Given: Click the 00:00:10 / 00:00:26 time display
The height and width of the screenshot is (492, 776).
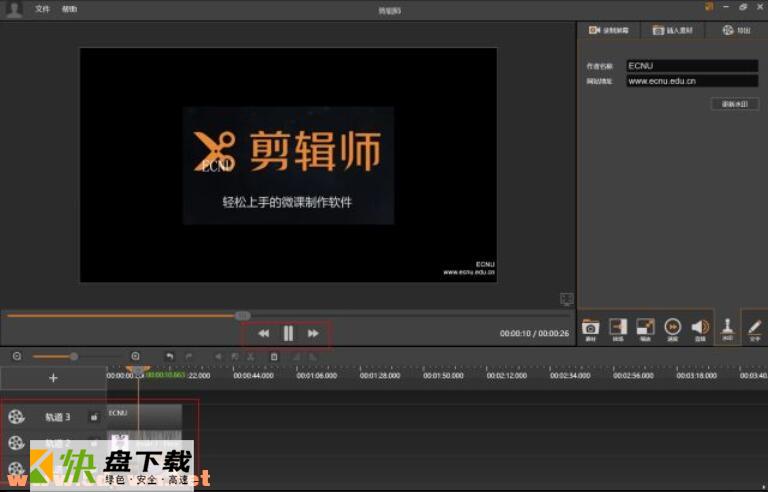Looking at the screenshot, I should click(534, 334).
